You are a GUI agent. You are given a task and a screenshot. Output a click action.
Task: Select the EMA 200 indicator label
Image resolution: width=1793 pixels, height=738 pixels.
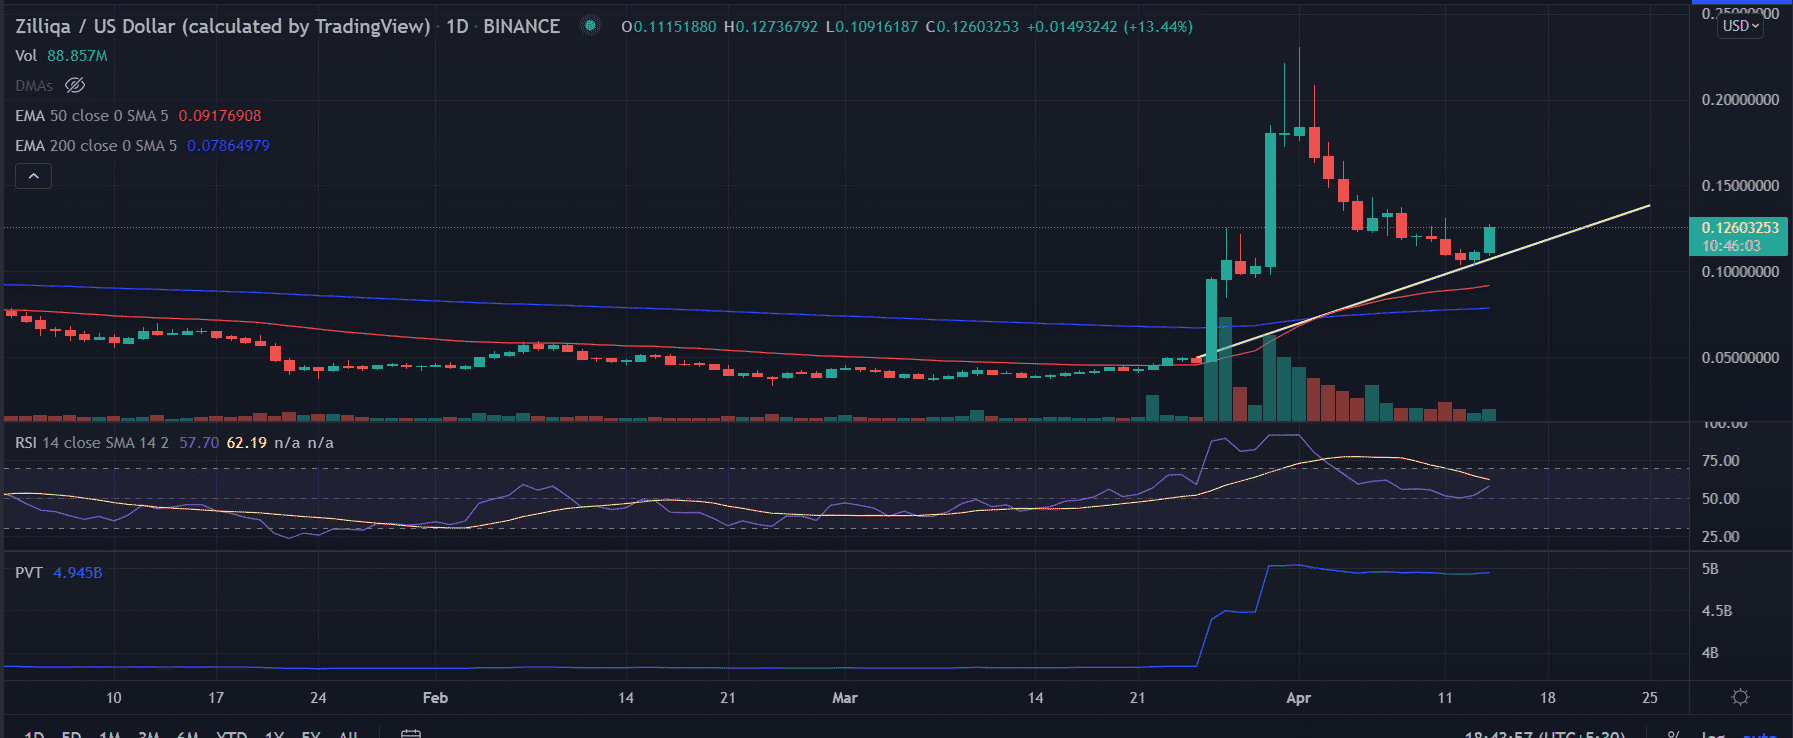coord(95,146)
